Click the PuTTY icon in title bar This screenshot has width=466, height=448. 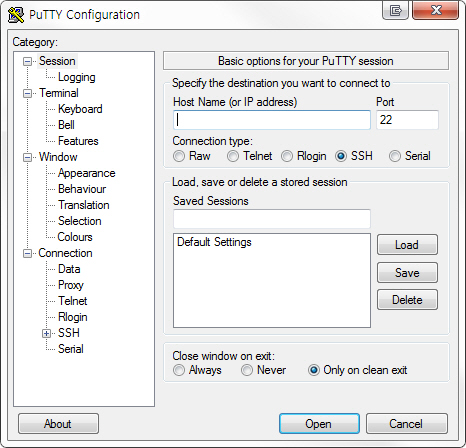coord(16,15)
